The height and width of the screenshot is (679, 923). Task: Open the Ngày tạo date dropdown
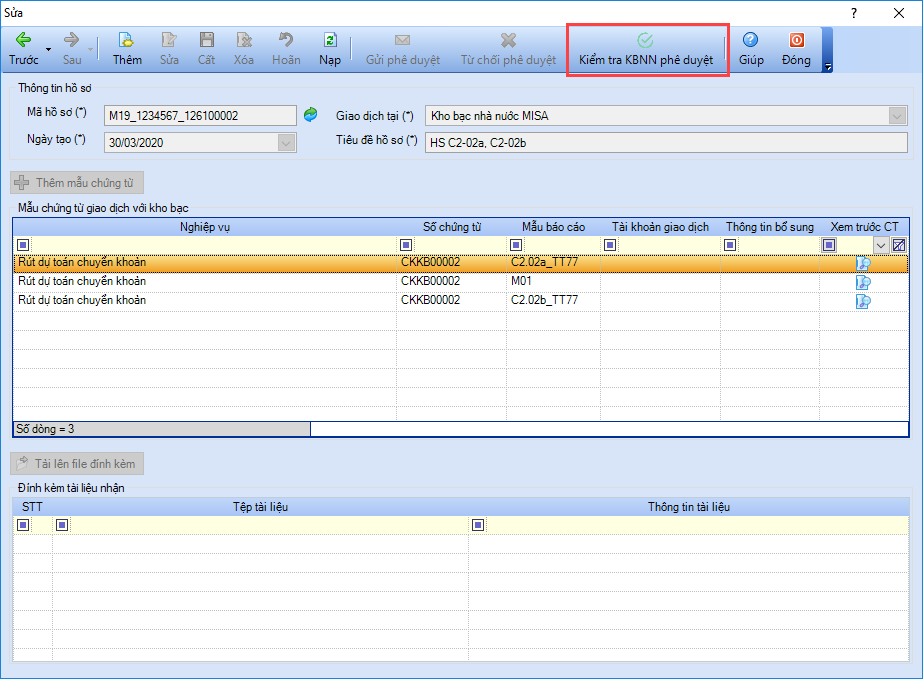(286, 143)
